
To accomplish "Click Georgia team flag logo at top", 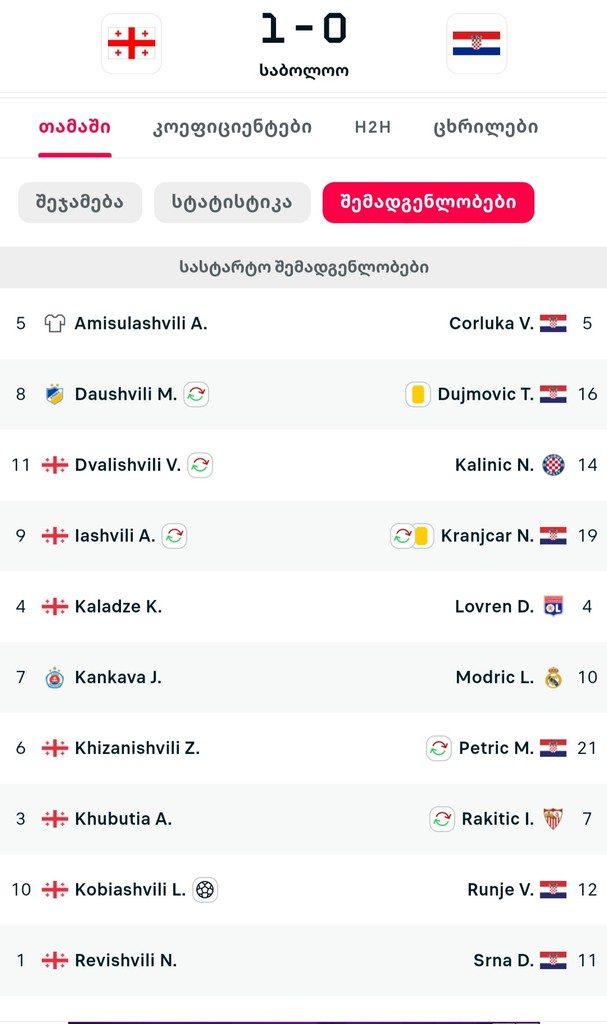I will pyautogui.click(x=131, y=43).
